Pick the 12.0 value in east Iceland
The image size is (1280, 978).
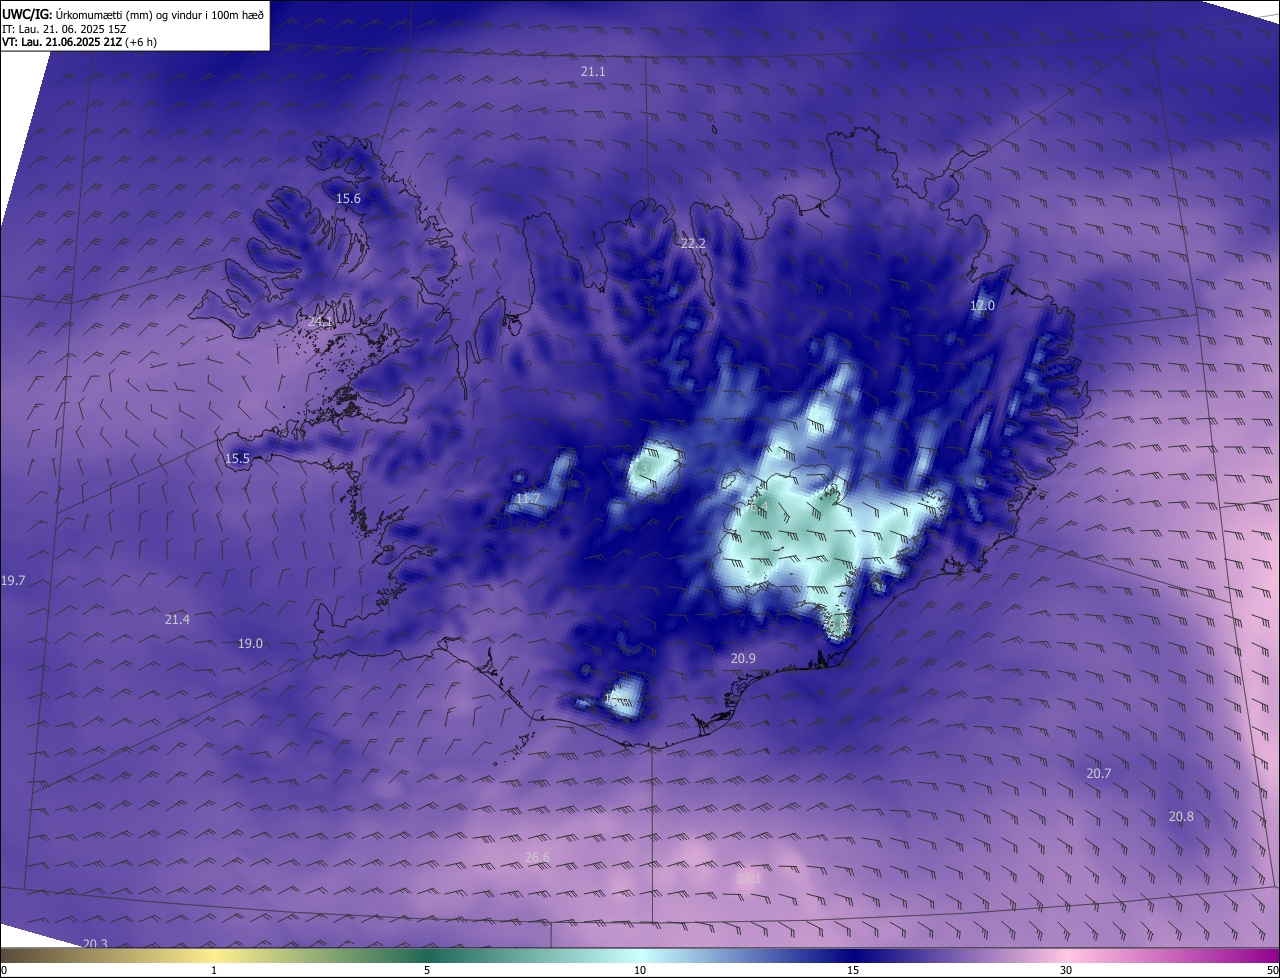(983, 306)
